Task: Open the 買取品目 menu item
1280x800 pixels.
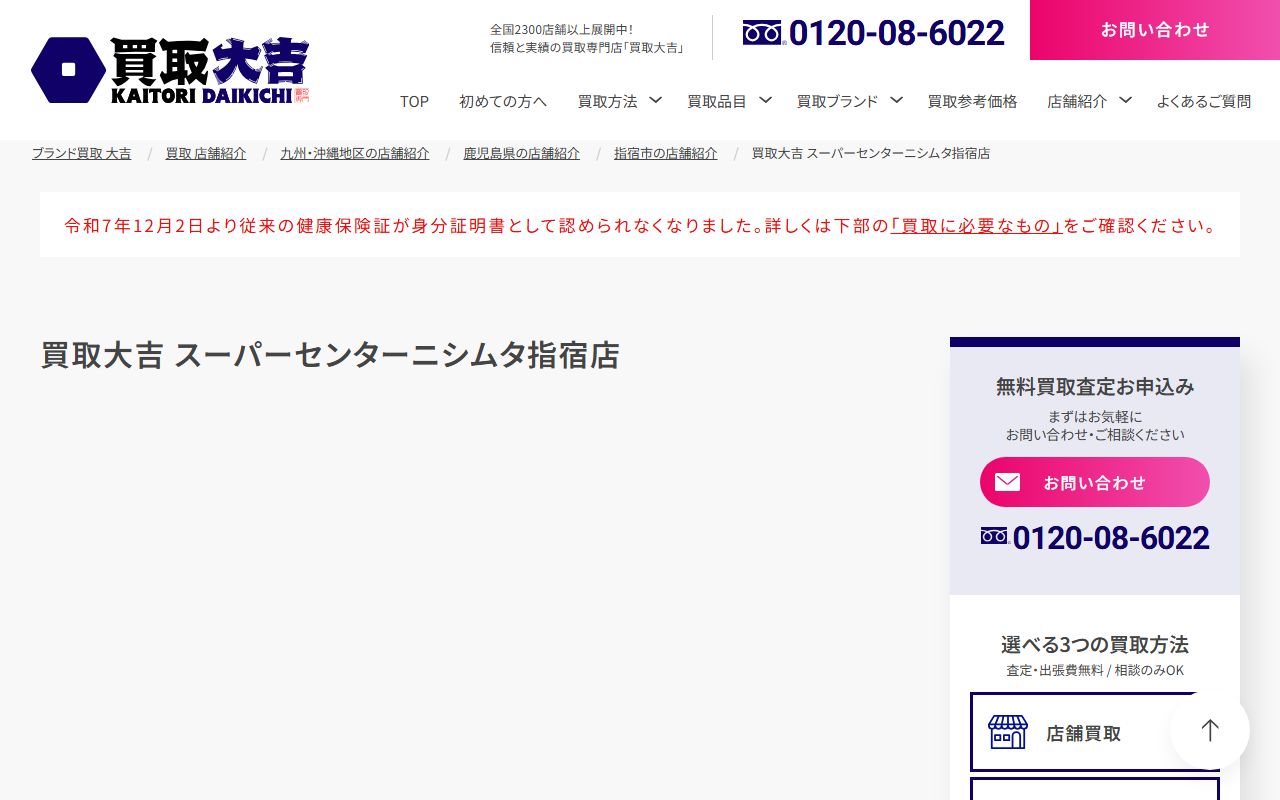Action: pyautogui.click(x=717, y=101)
